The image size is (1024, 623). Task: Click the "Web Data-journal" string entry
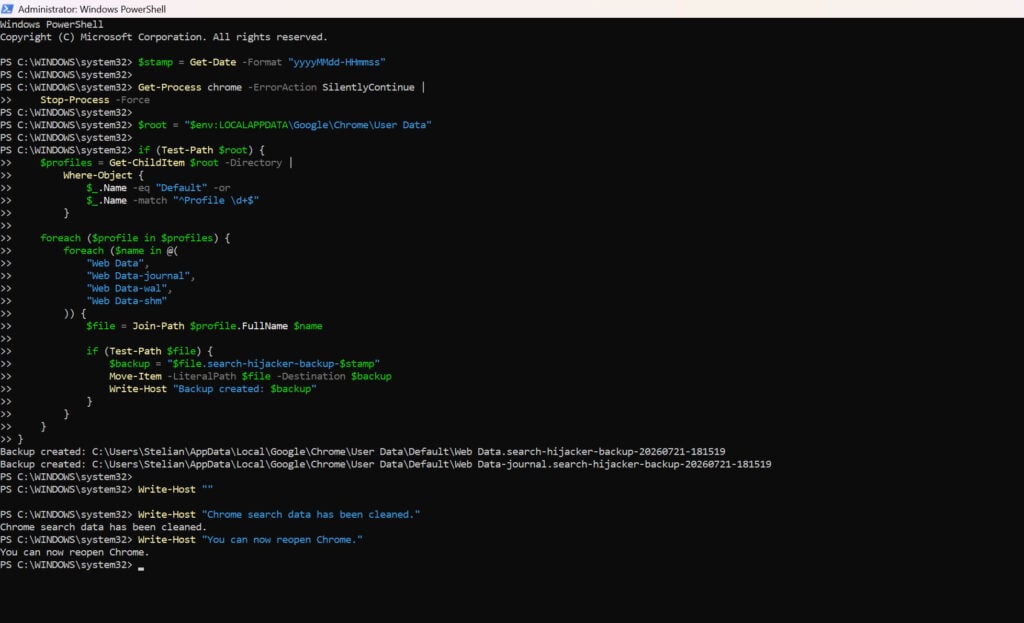click(138, 276)
